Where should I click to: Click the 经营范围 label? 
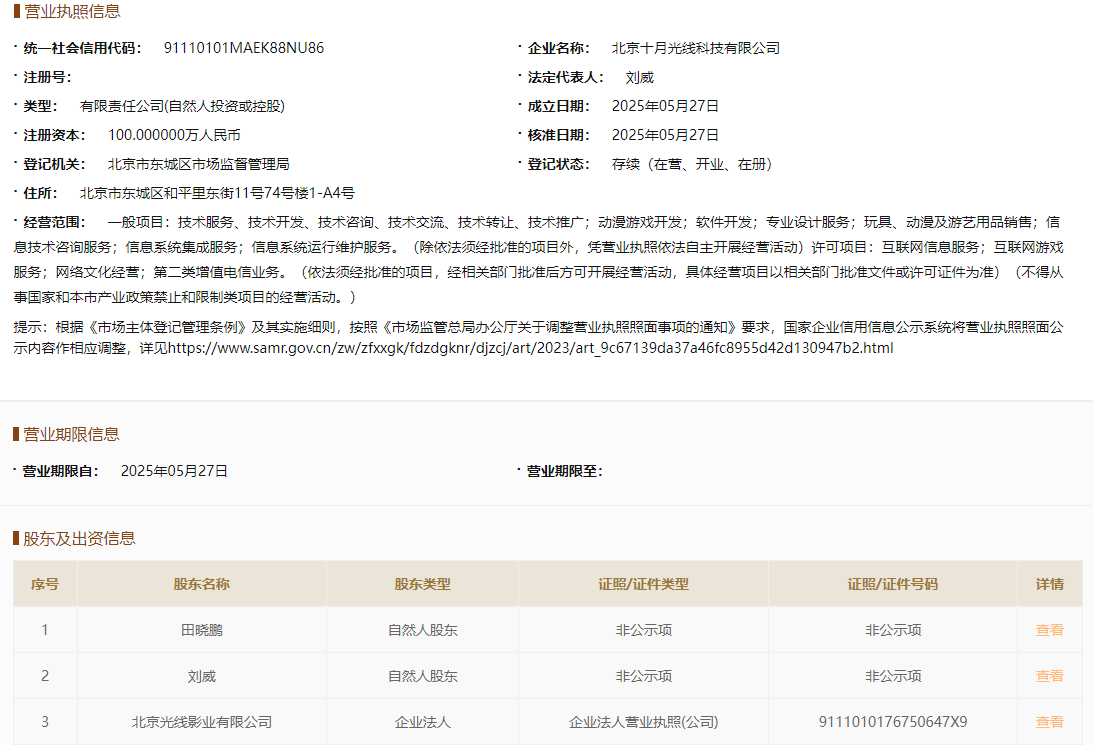coord(54,222)
